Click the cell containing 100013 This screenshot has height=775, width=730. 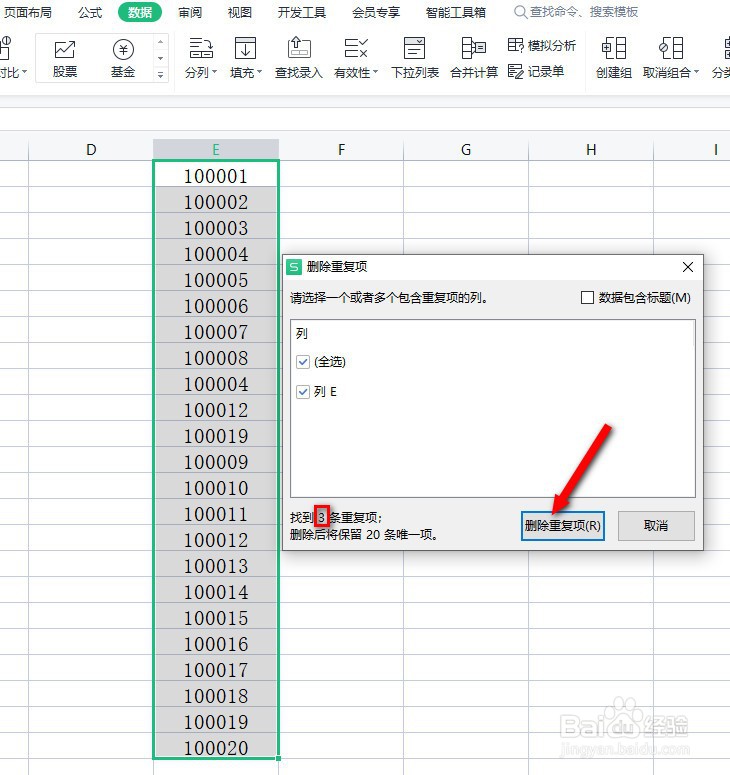[216, 566]
